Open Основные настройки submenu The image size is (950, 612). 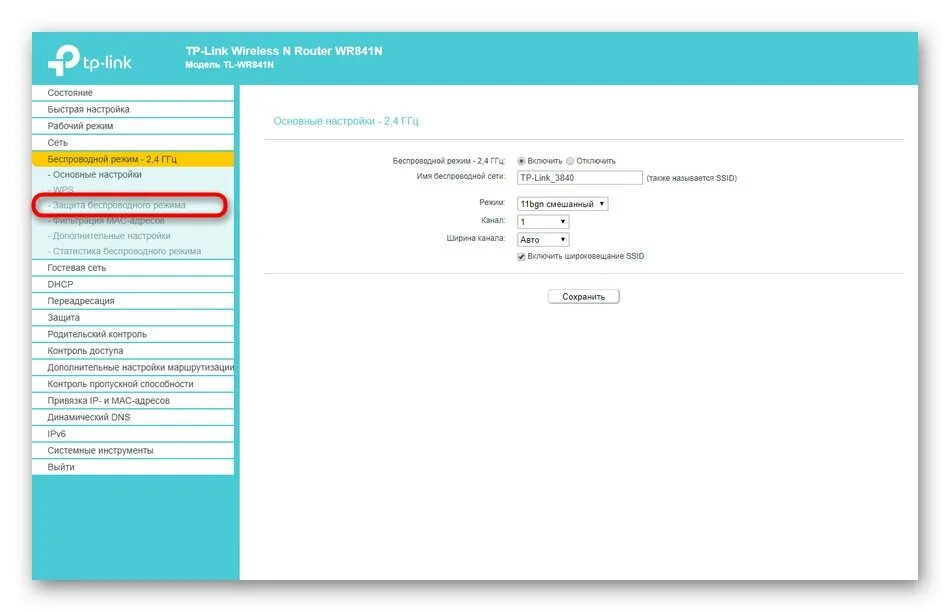coord(95,175)
